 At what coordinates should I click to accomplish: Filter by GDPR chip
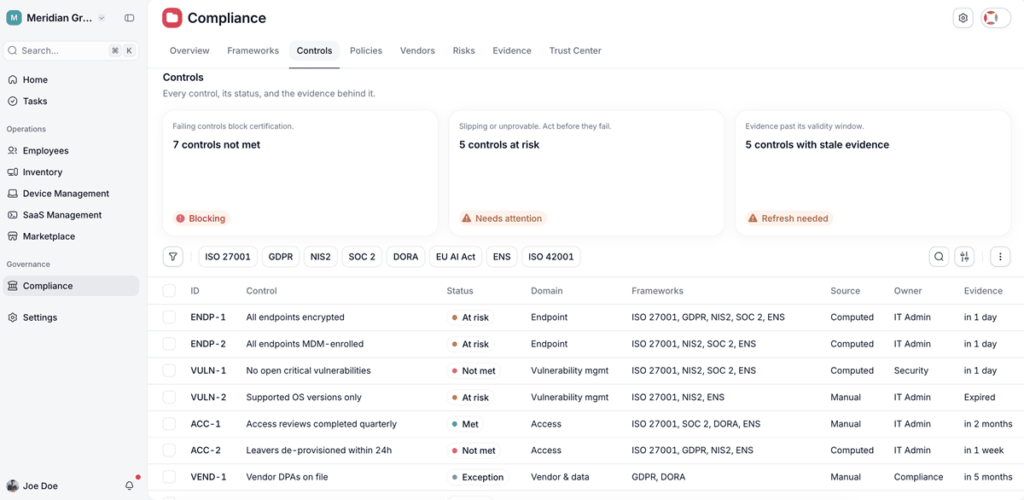point(281,257)
